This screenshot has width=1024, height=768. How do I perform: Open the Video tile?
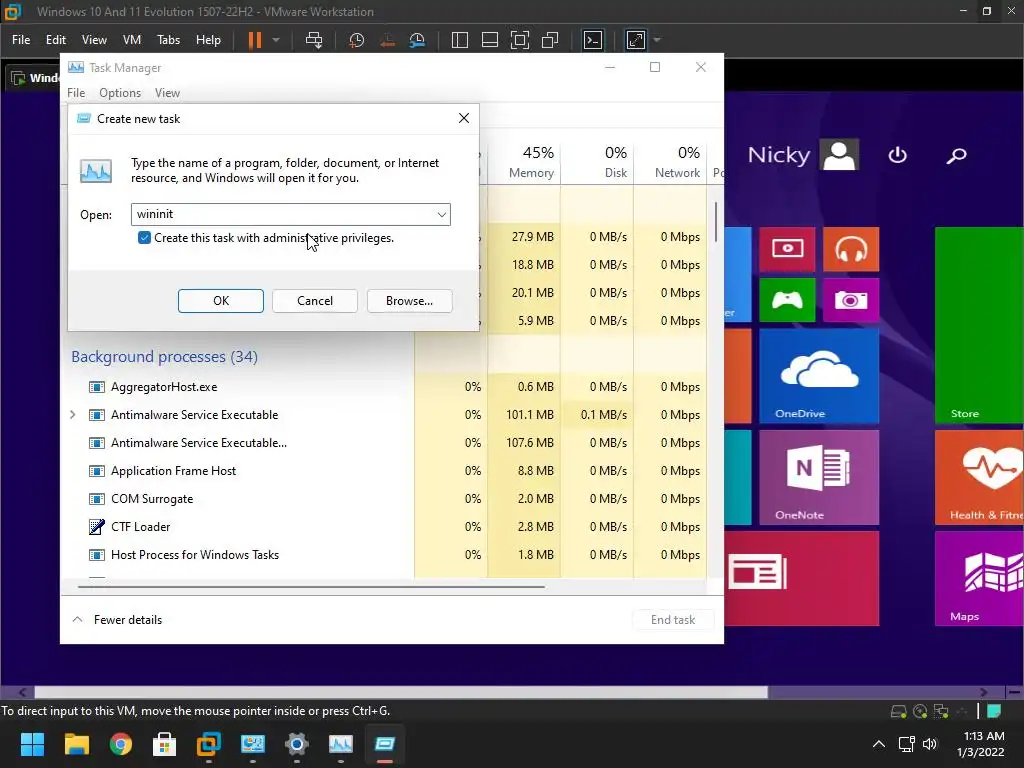pos(787,249)
